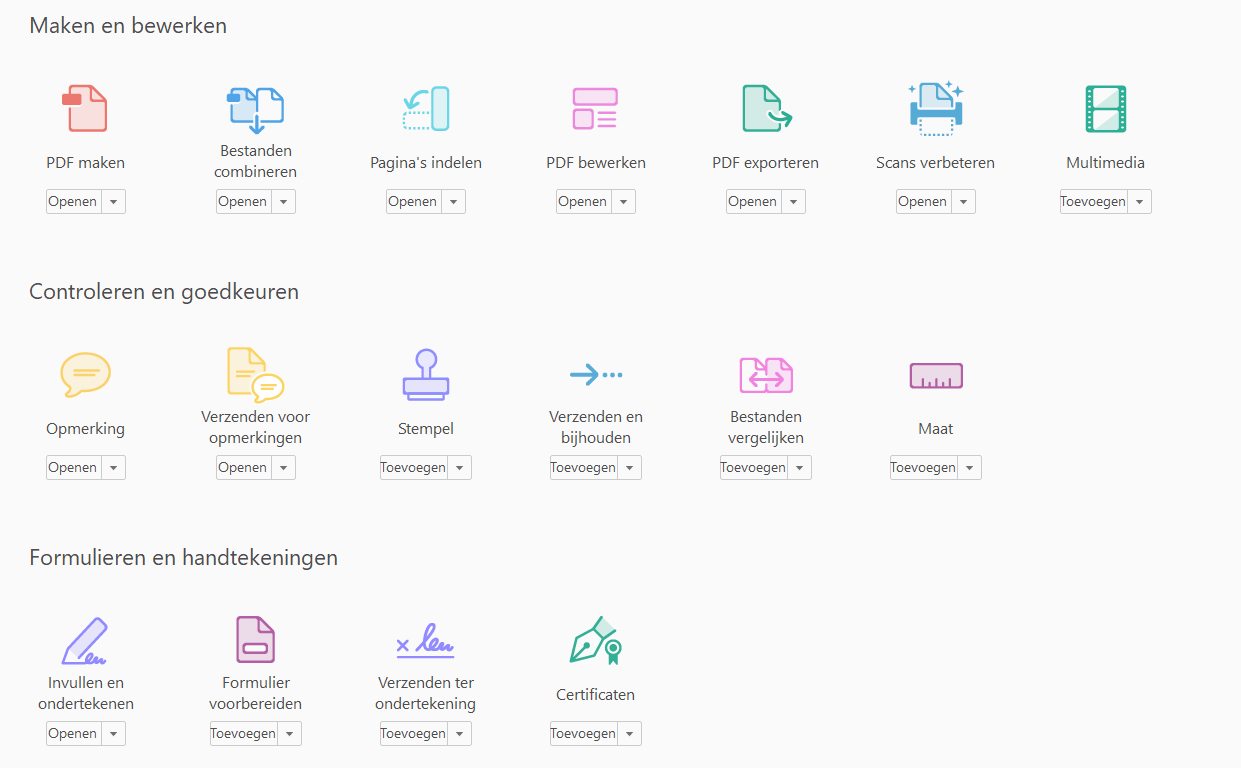Expand dropdown arrow under Formulier voorbereiden
The height and width of the screenshot is (768, 1241).
point(289,734)
